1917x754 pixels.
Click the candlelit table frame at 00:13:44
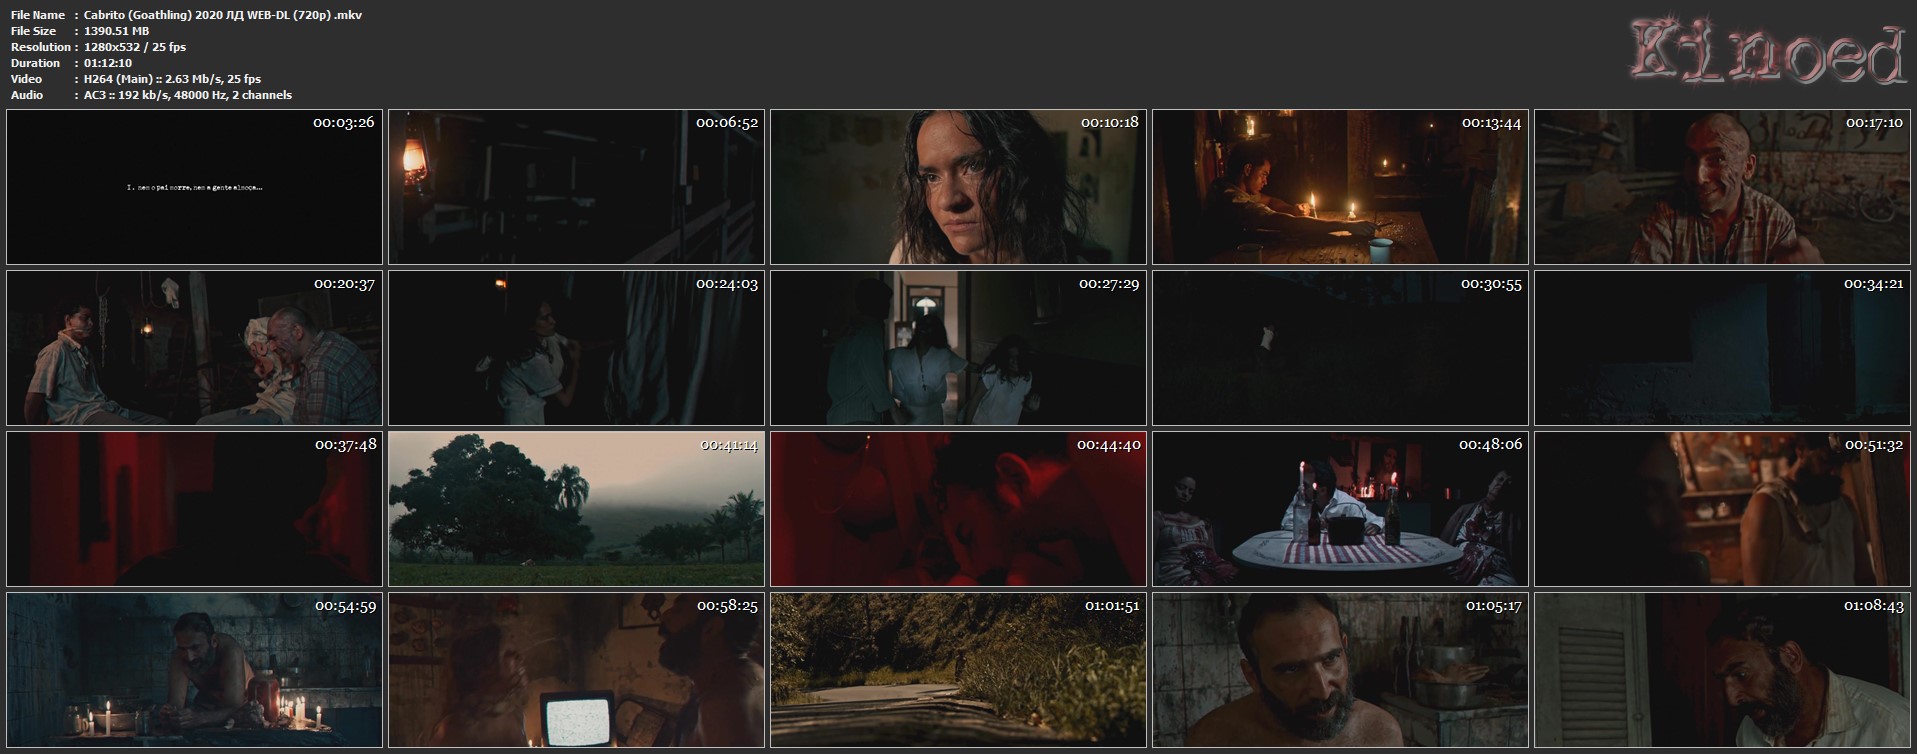(x=1340, y=187)
